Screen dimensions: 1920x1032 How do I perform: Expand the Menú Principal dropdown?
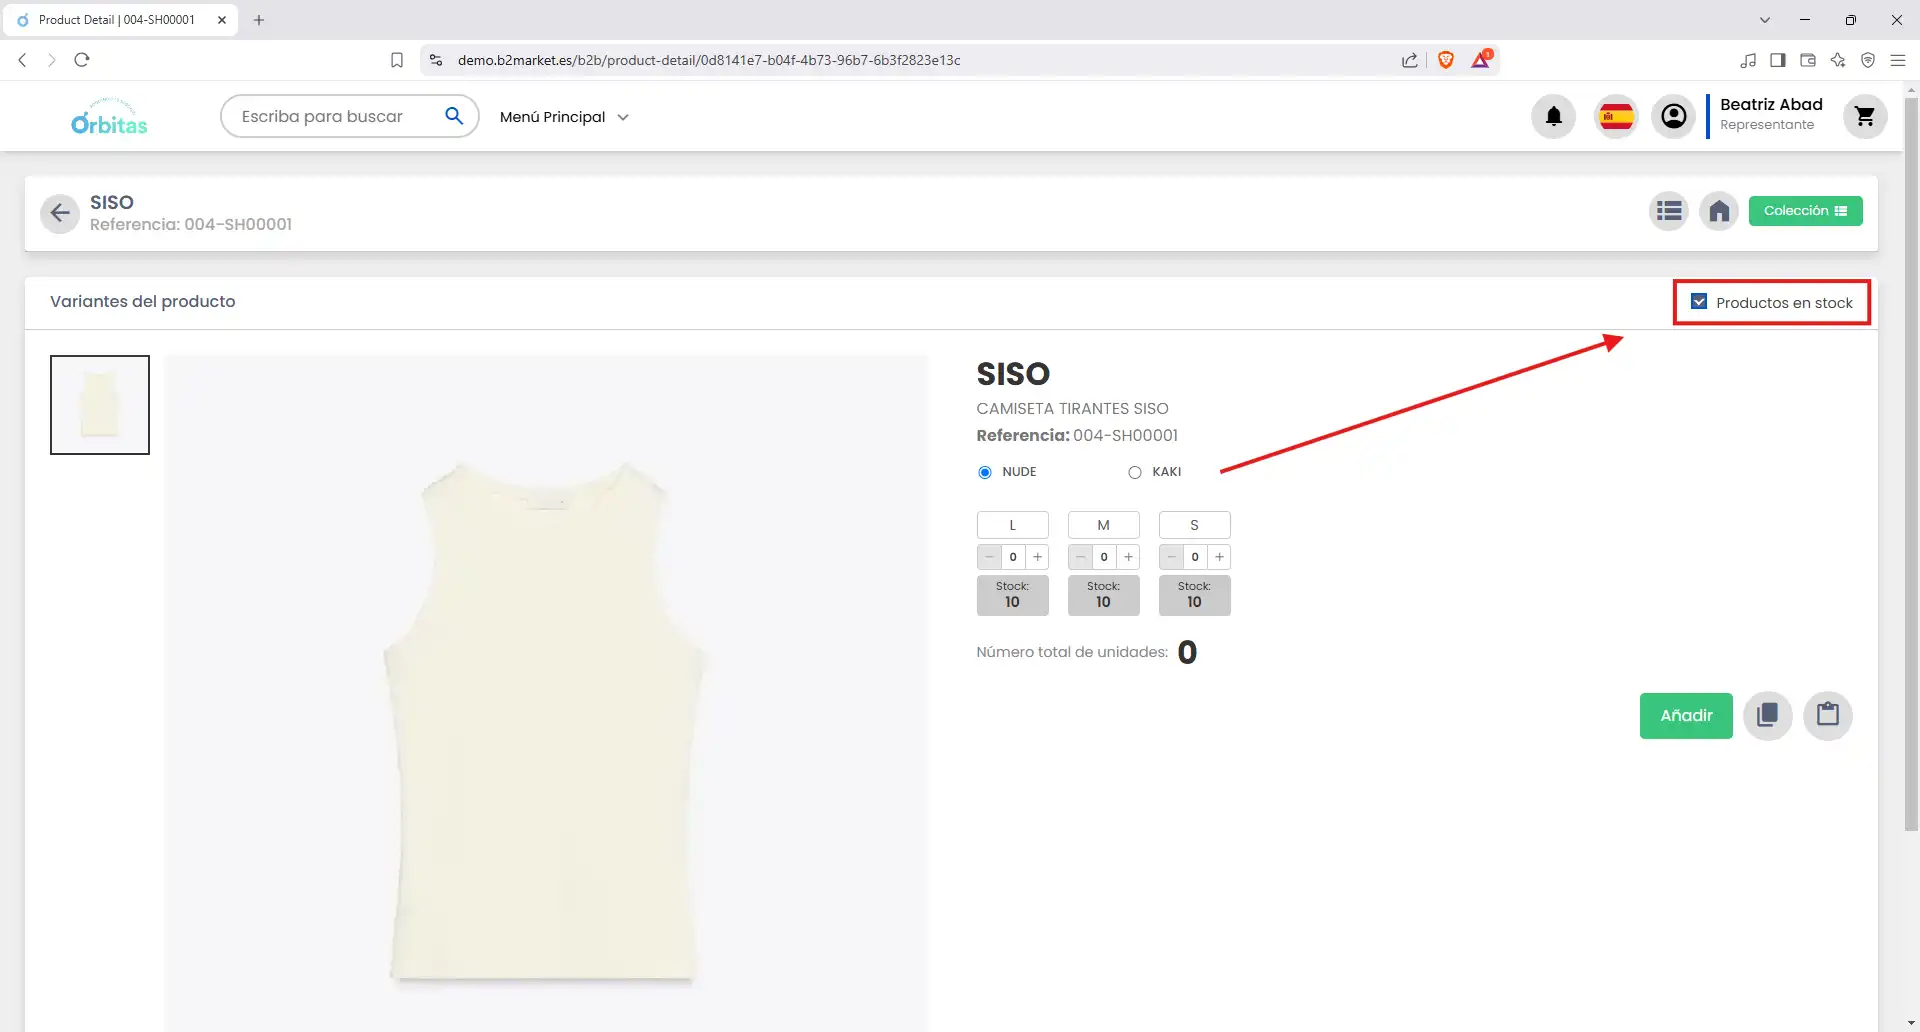tap(564, 117)
